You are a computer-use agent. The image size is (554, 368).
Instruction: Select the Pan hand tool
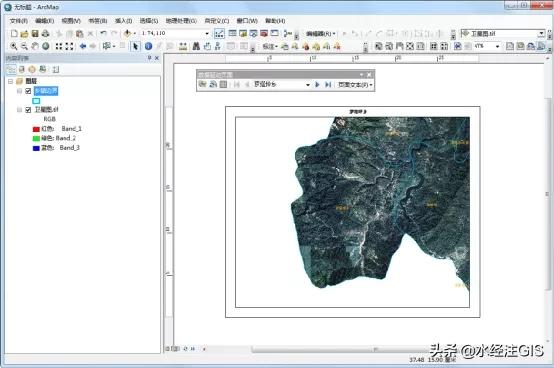point(35,46)
